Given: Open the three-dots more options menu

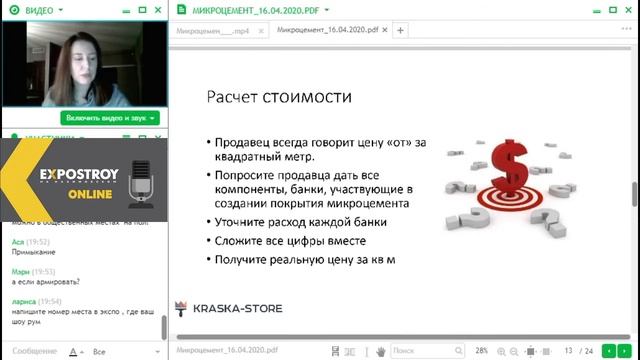Looking at the screenshot, I should [x=627, y=29].
